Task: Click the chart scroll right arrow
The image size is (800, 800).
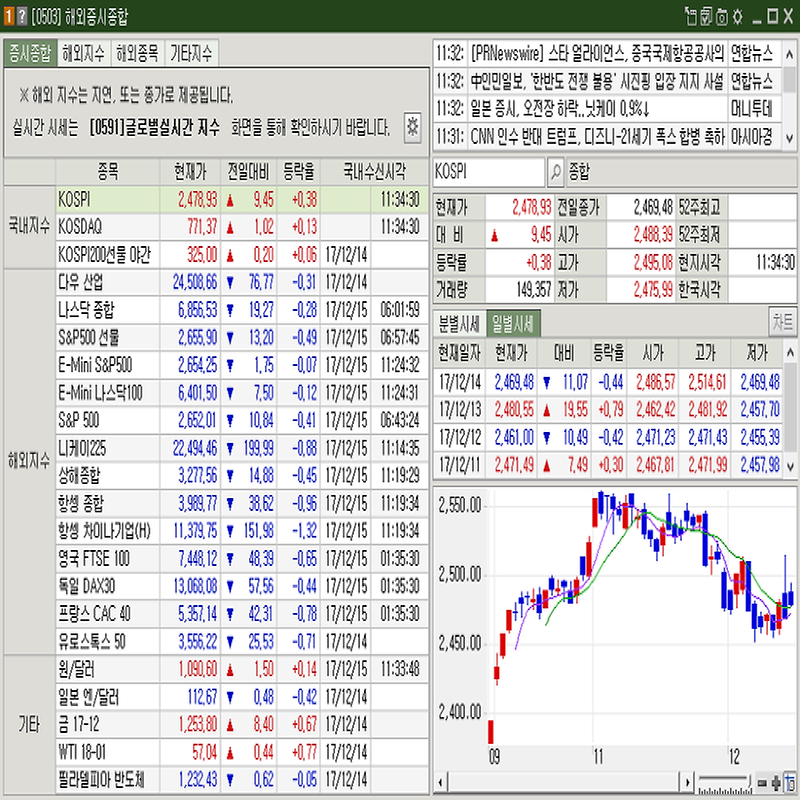Action: tap(687, 782)
